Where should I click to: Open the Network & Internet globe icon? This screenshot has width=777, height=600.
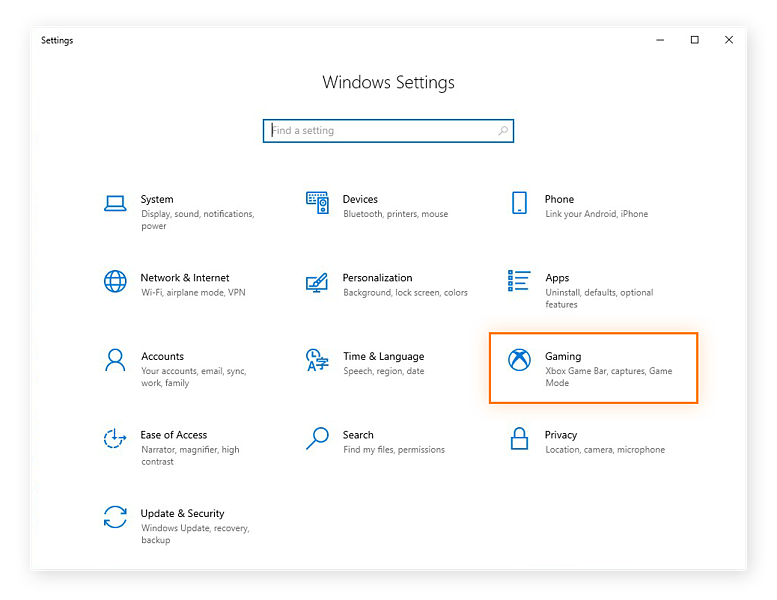click(x=115, y=281)
